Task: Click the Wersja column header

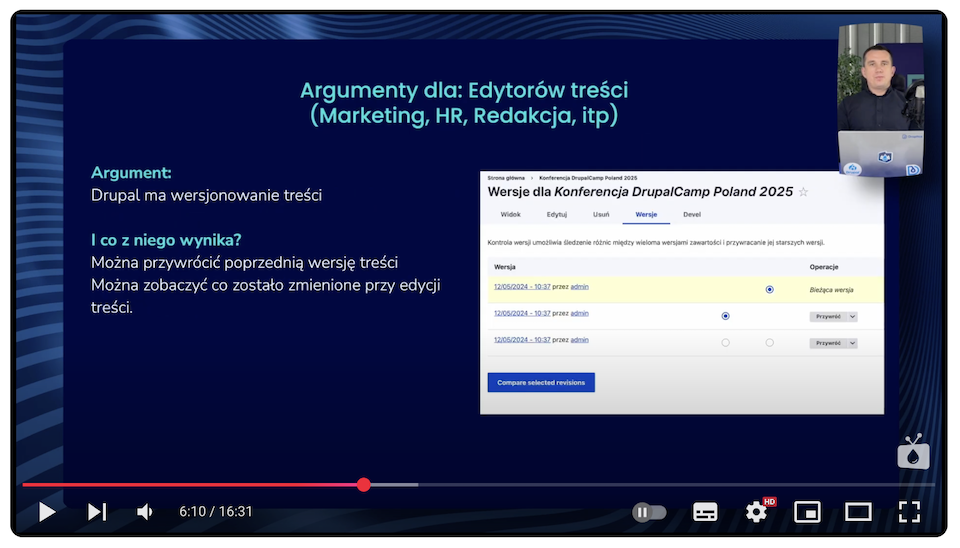Action: tap(504, 267)
